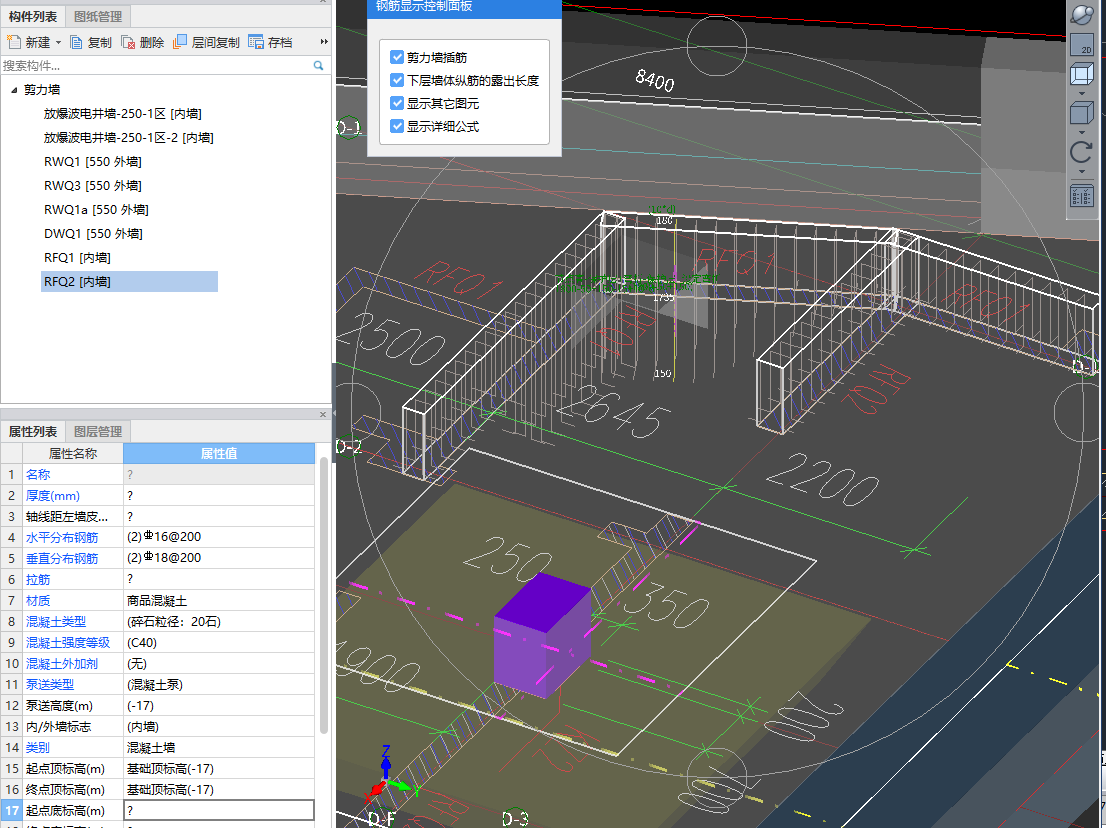Click the 删除 delete toolbar button
The height and width of the screenshot is (828, 1106).
click(x=142, y=42)
